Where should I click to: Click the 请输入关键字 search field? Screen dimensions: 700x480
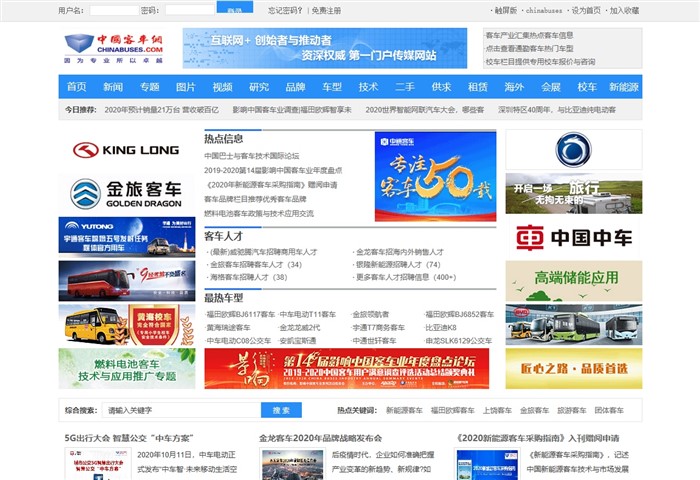coord(181,410)
